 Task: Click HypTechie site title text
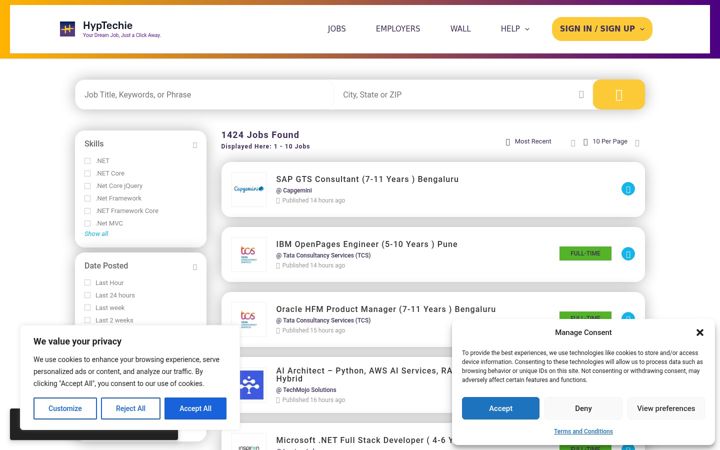[x=107, y=26]
